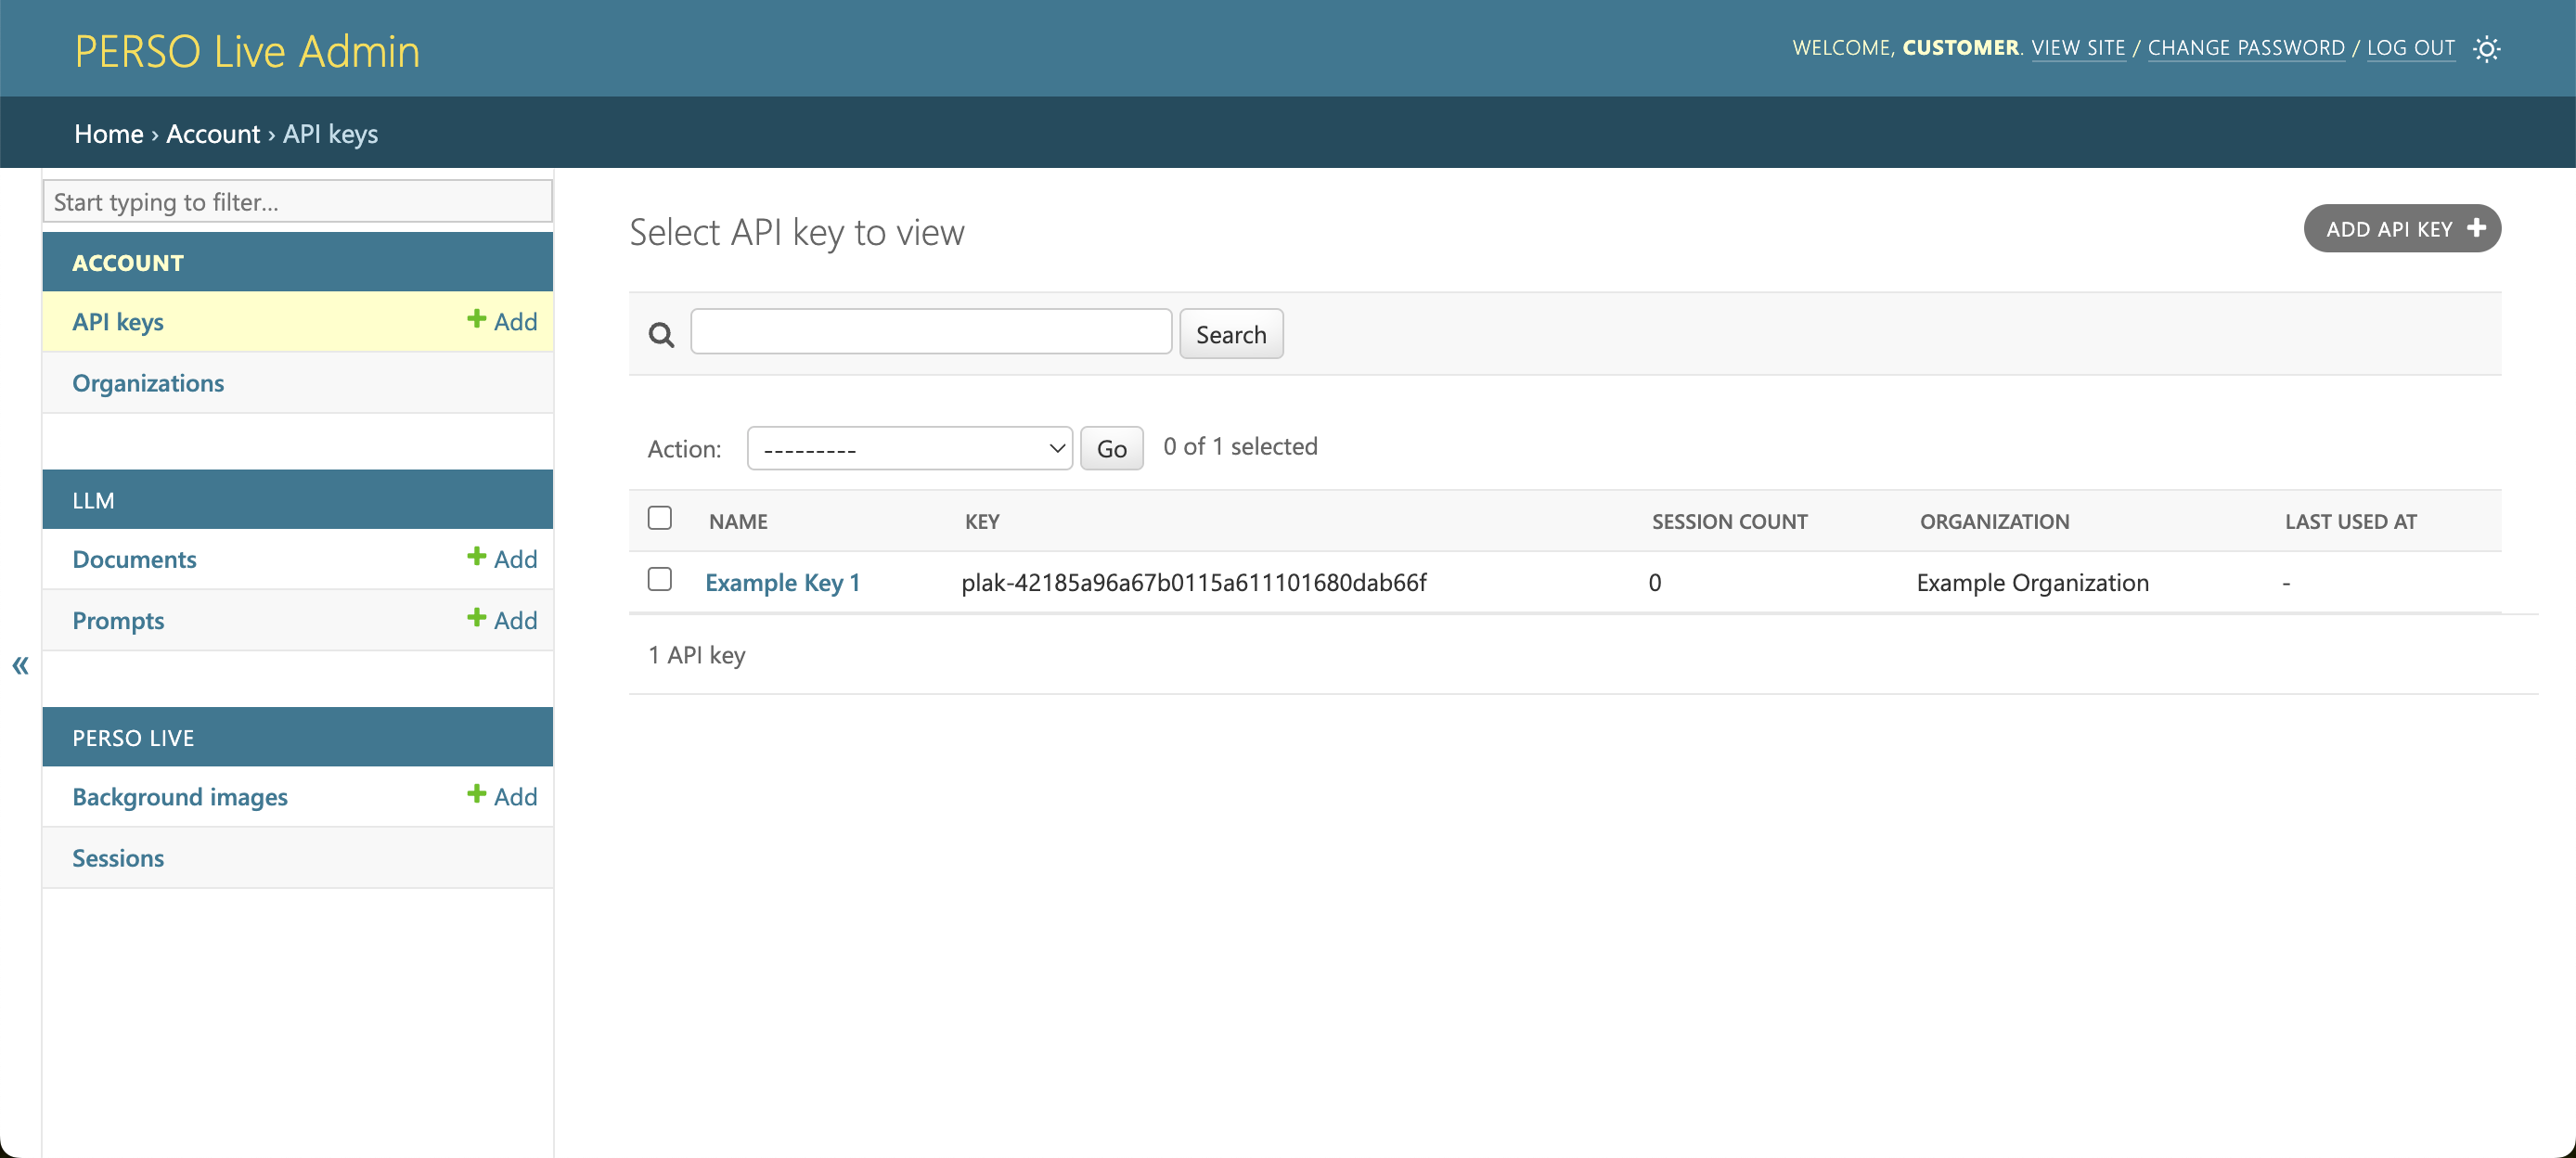2576x1158 pixels.
Task: Click the green plus beside Background images
Action: [x=475, y=793]
